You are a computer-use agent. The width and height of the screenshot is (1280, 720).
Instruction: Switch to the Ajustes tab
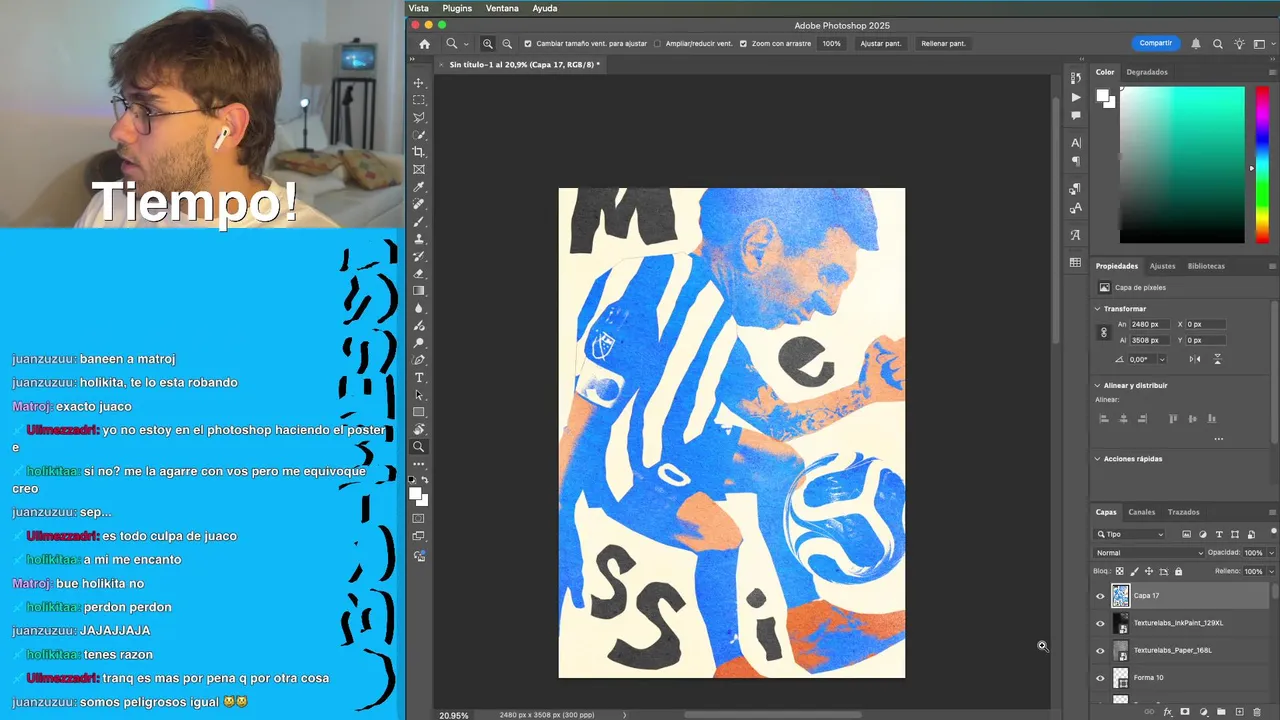pos(1162,266)
